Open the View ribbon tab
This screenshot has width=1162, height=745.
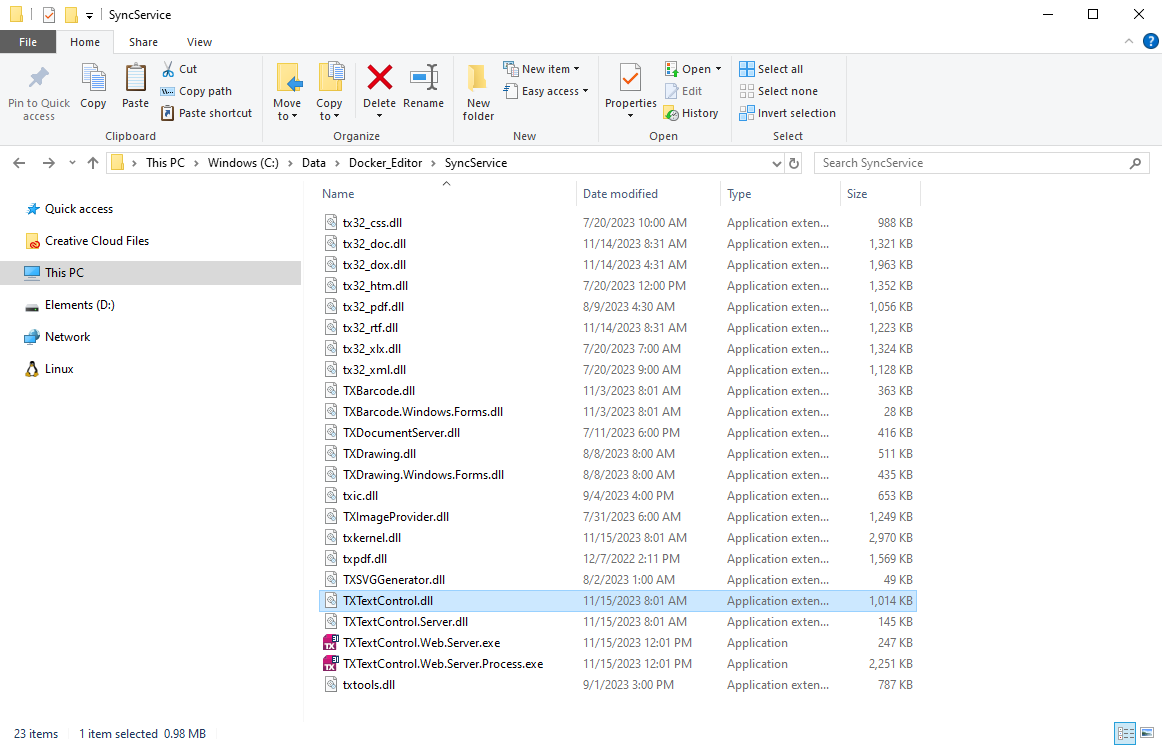coord(199,42)
